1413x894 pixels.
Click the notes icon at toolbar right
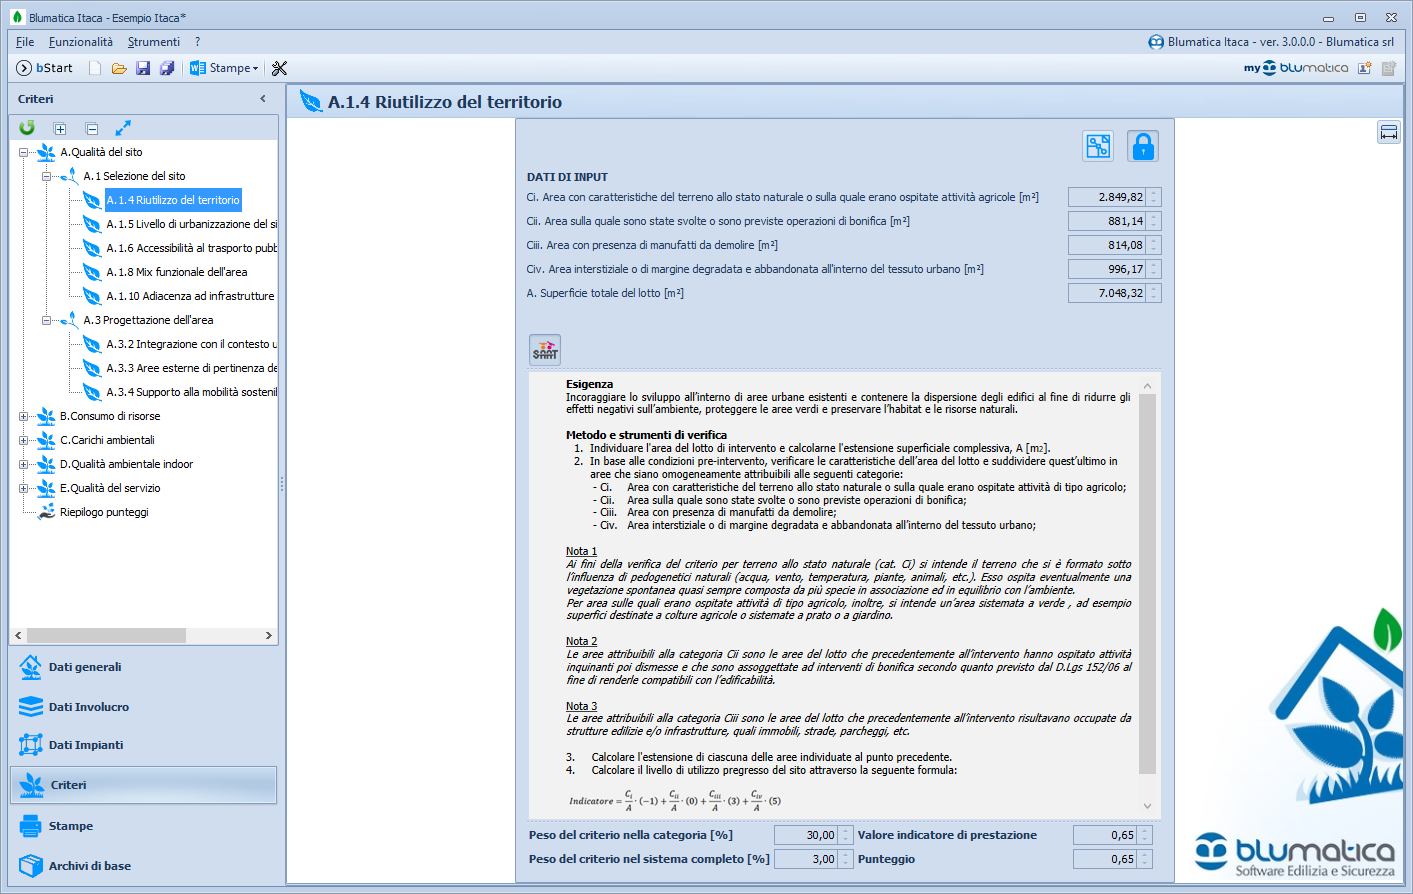(1389, 68)
